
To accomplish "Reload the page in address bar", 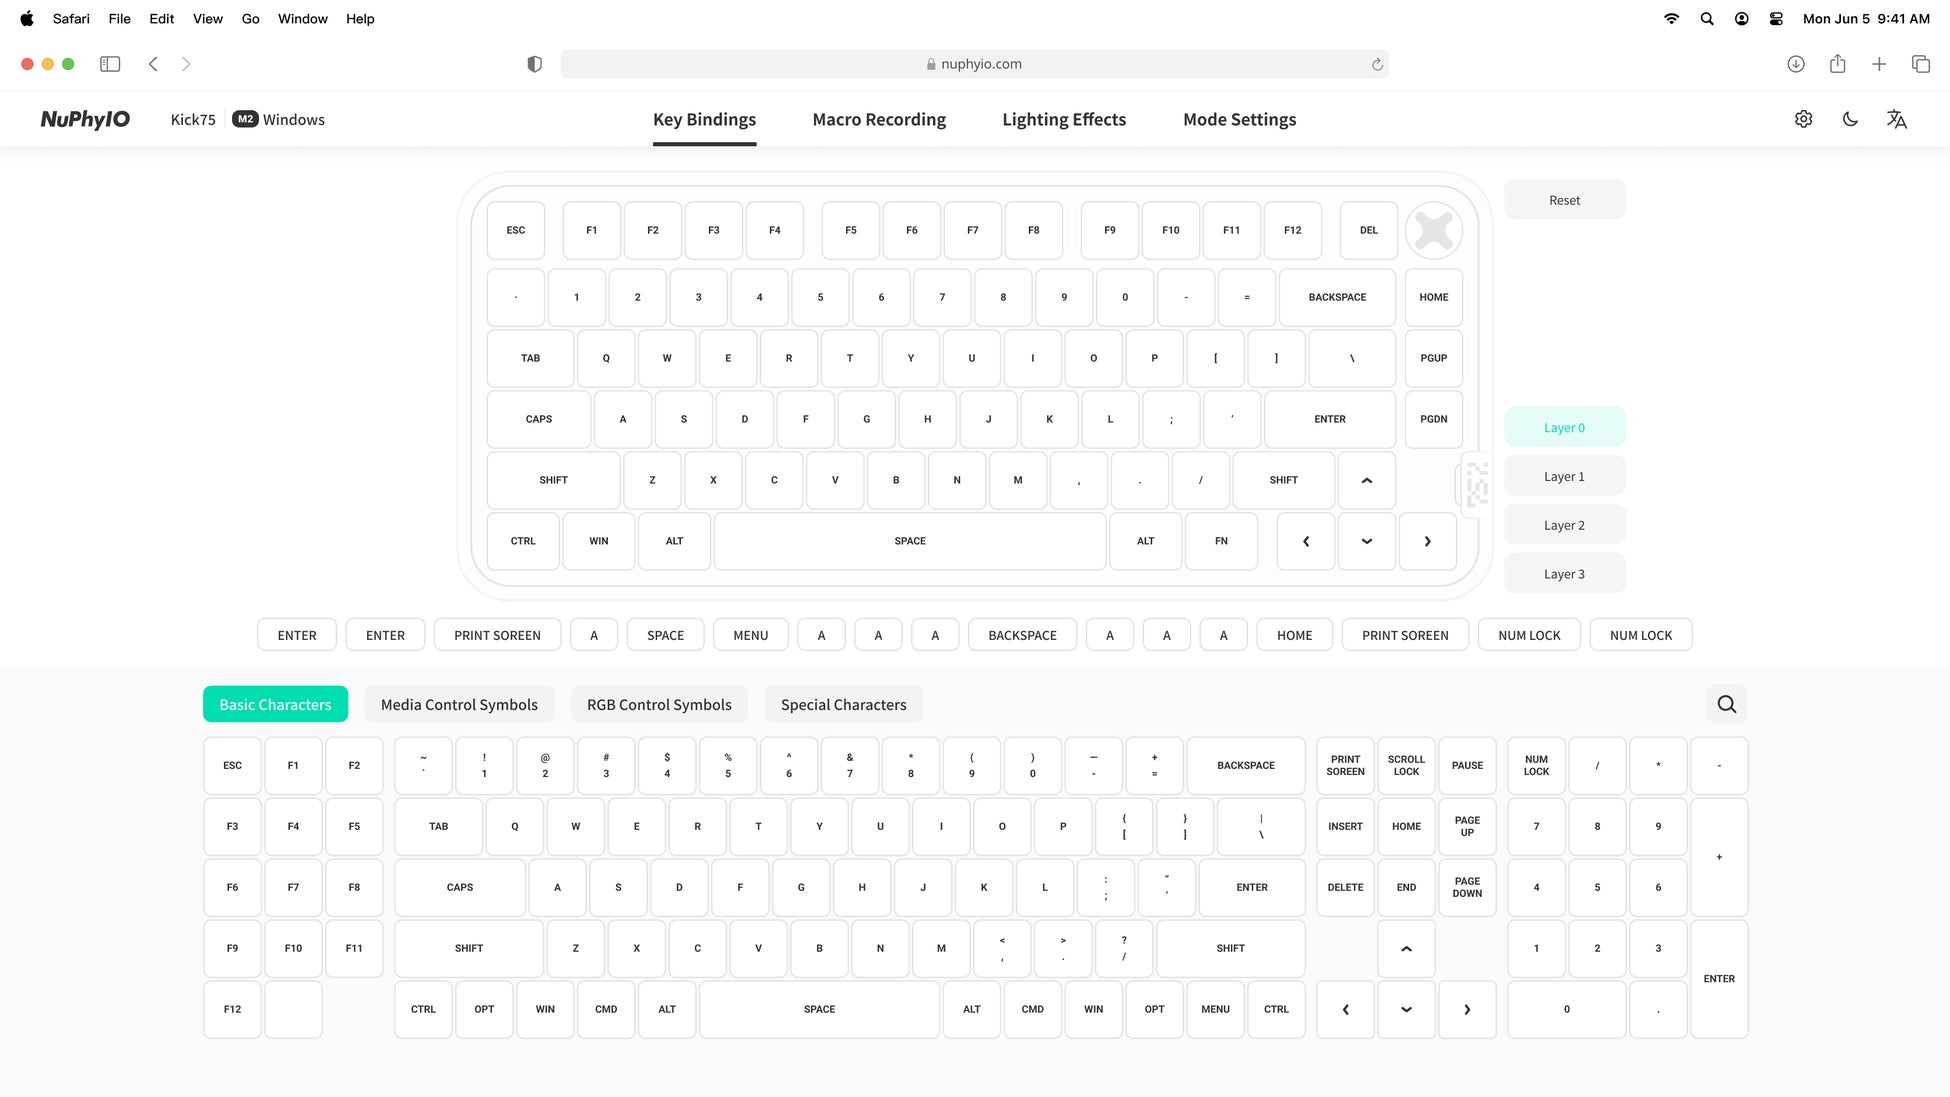I will coord(1377,64).
